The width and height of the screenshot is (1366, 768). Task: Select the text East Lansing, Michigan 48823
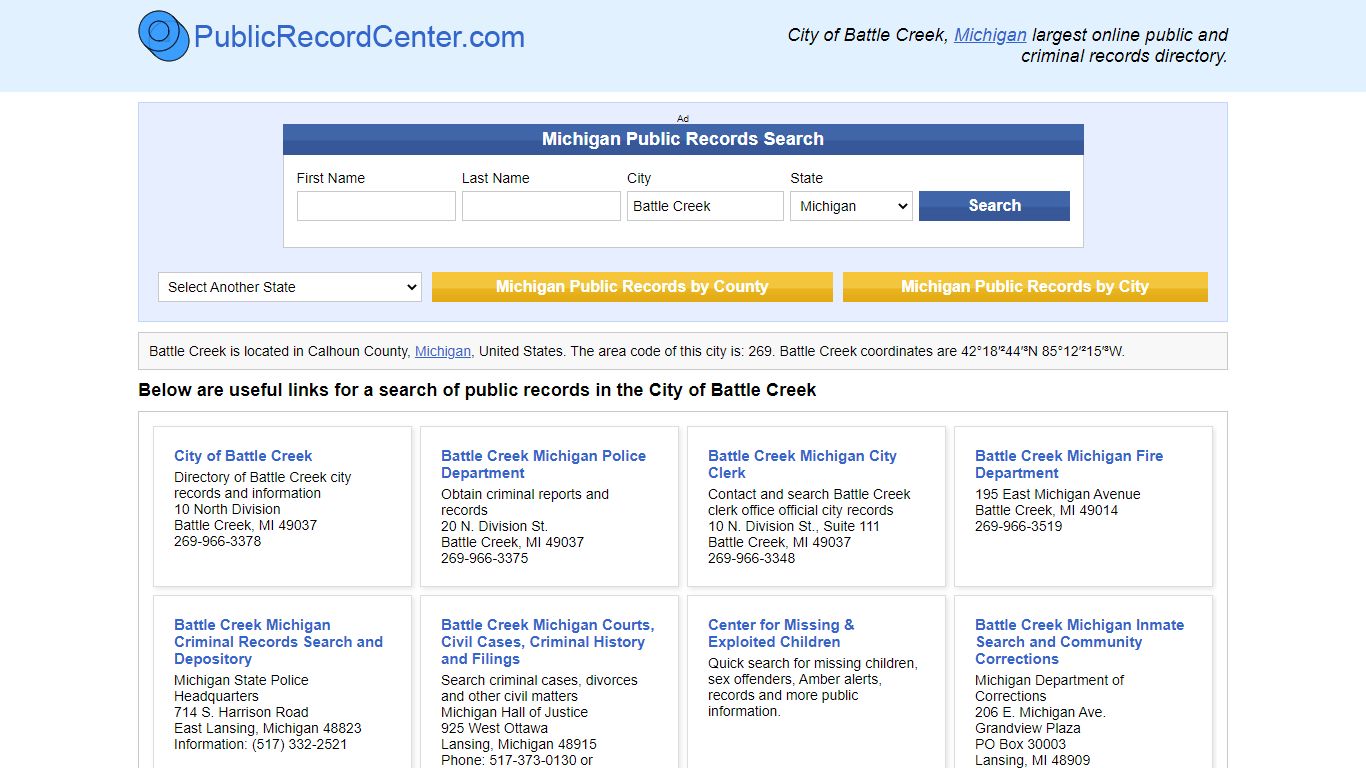tap(268, 728)
